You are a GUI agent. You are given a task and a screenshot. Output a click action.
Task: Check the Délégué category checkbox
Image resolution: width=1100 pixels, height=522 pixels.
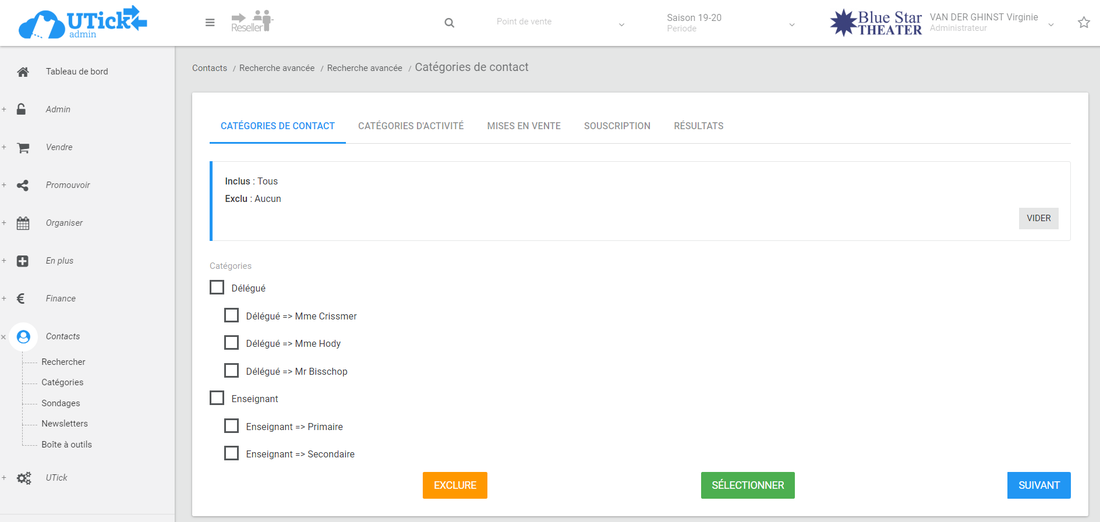tap(217, 288)
